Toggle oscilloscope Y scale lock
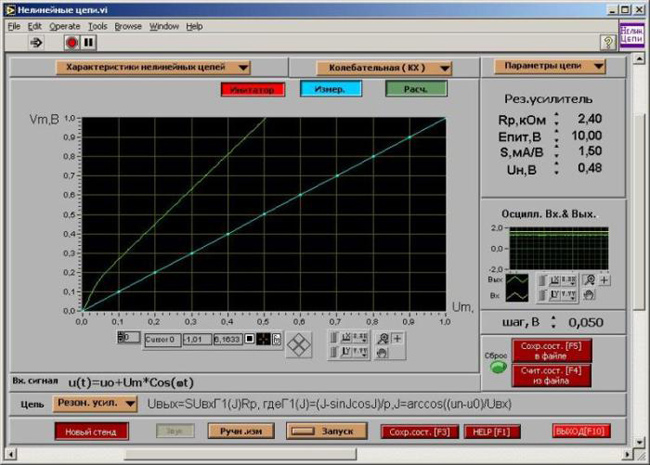The height and width of the screenshot is (465, 650). coord(542,295)
